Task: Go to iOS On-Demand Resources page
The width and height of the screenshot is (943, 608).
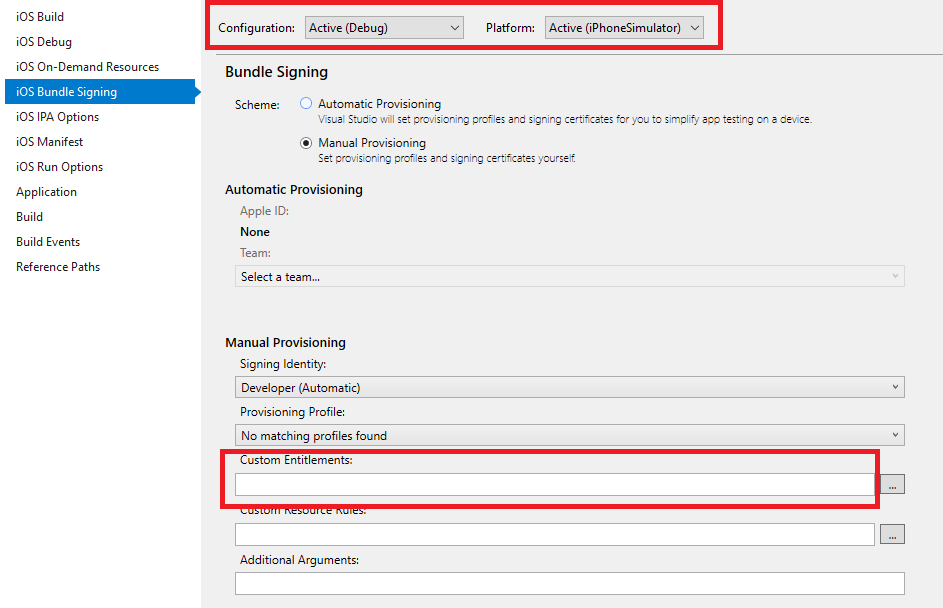Action: 87,67
